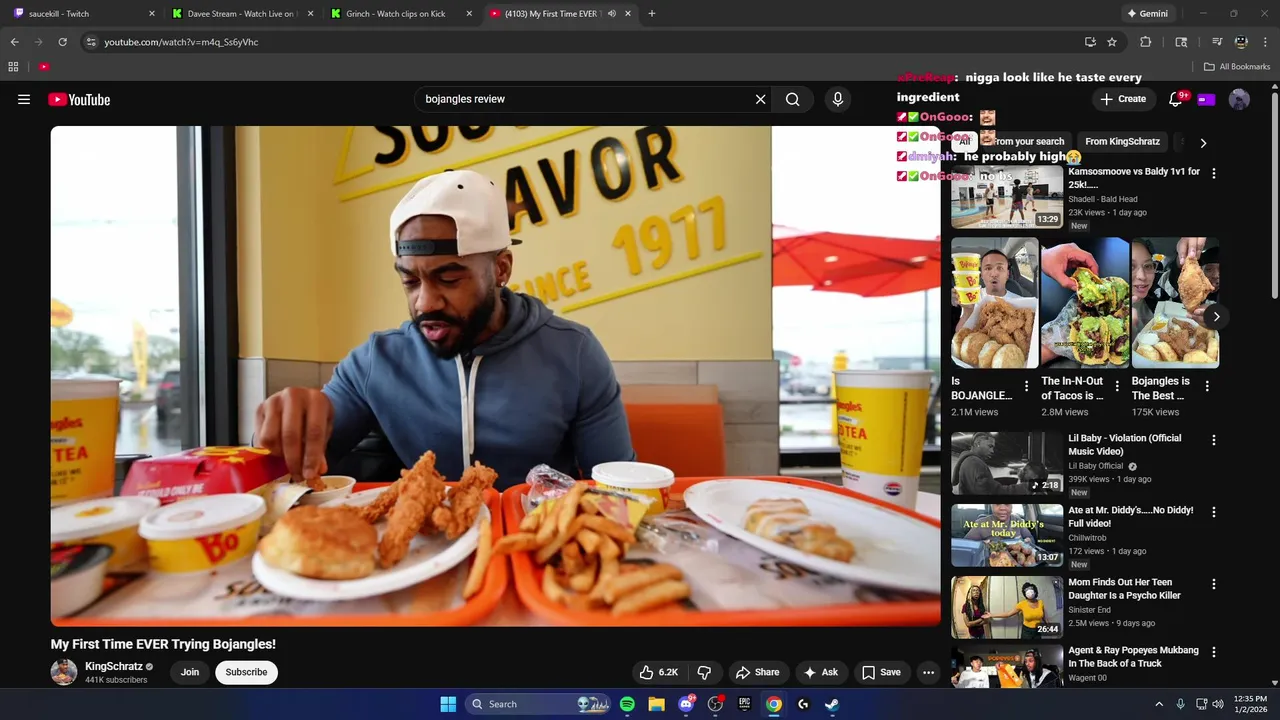The height and width of the screenshot is (720, 1280).
Task: Like the video with 6.2K likes
Action: 659,672
